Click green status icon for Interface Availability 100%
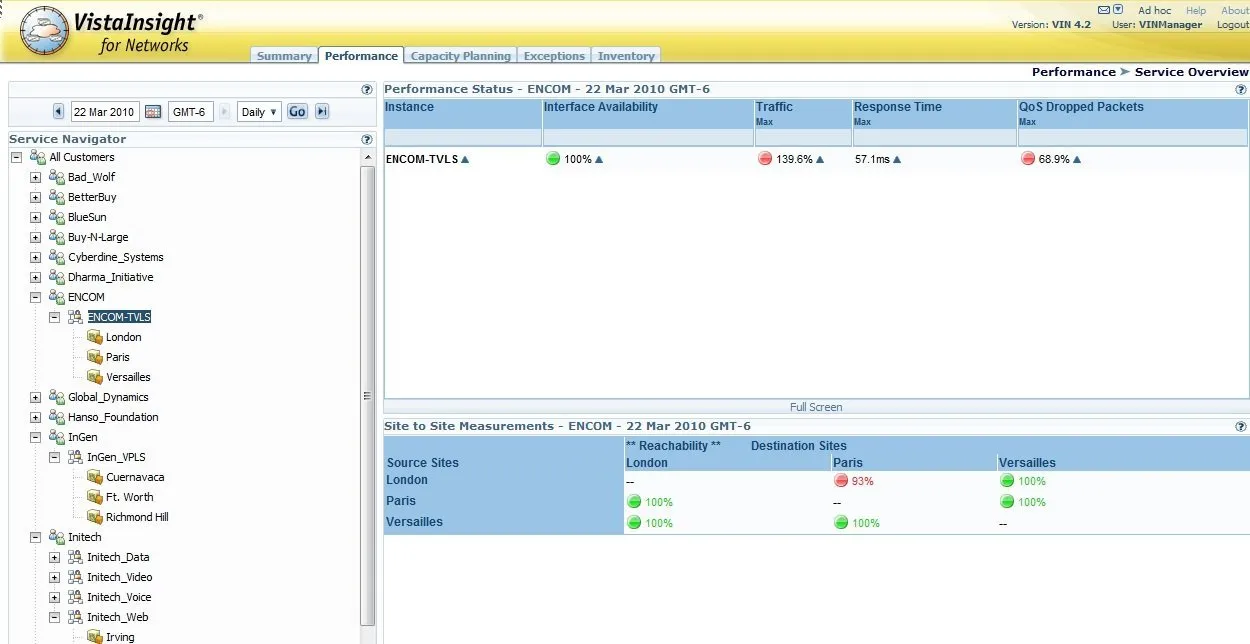This screenshot has height=644, width=1250. click(x=553, y=159)
